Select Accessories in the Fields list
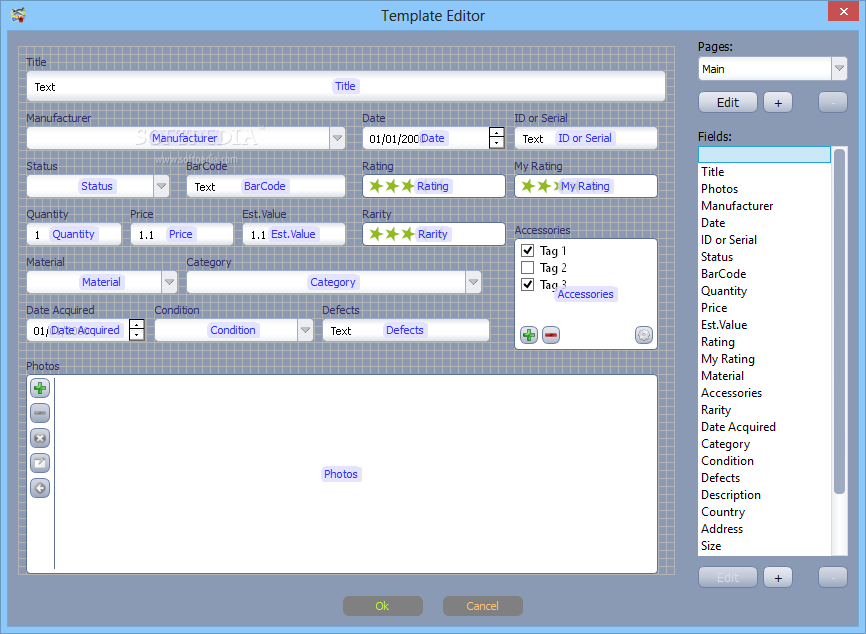Image resolution: width=866 pixels, height=634 pixels. pos(764,393)
